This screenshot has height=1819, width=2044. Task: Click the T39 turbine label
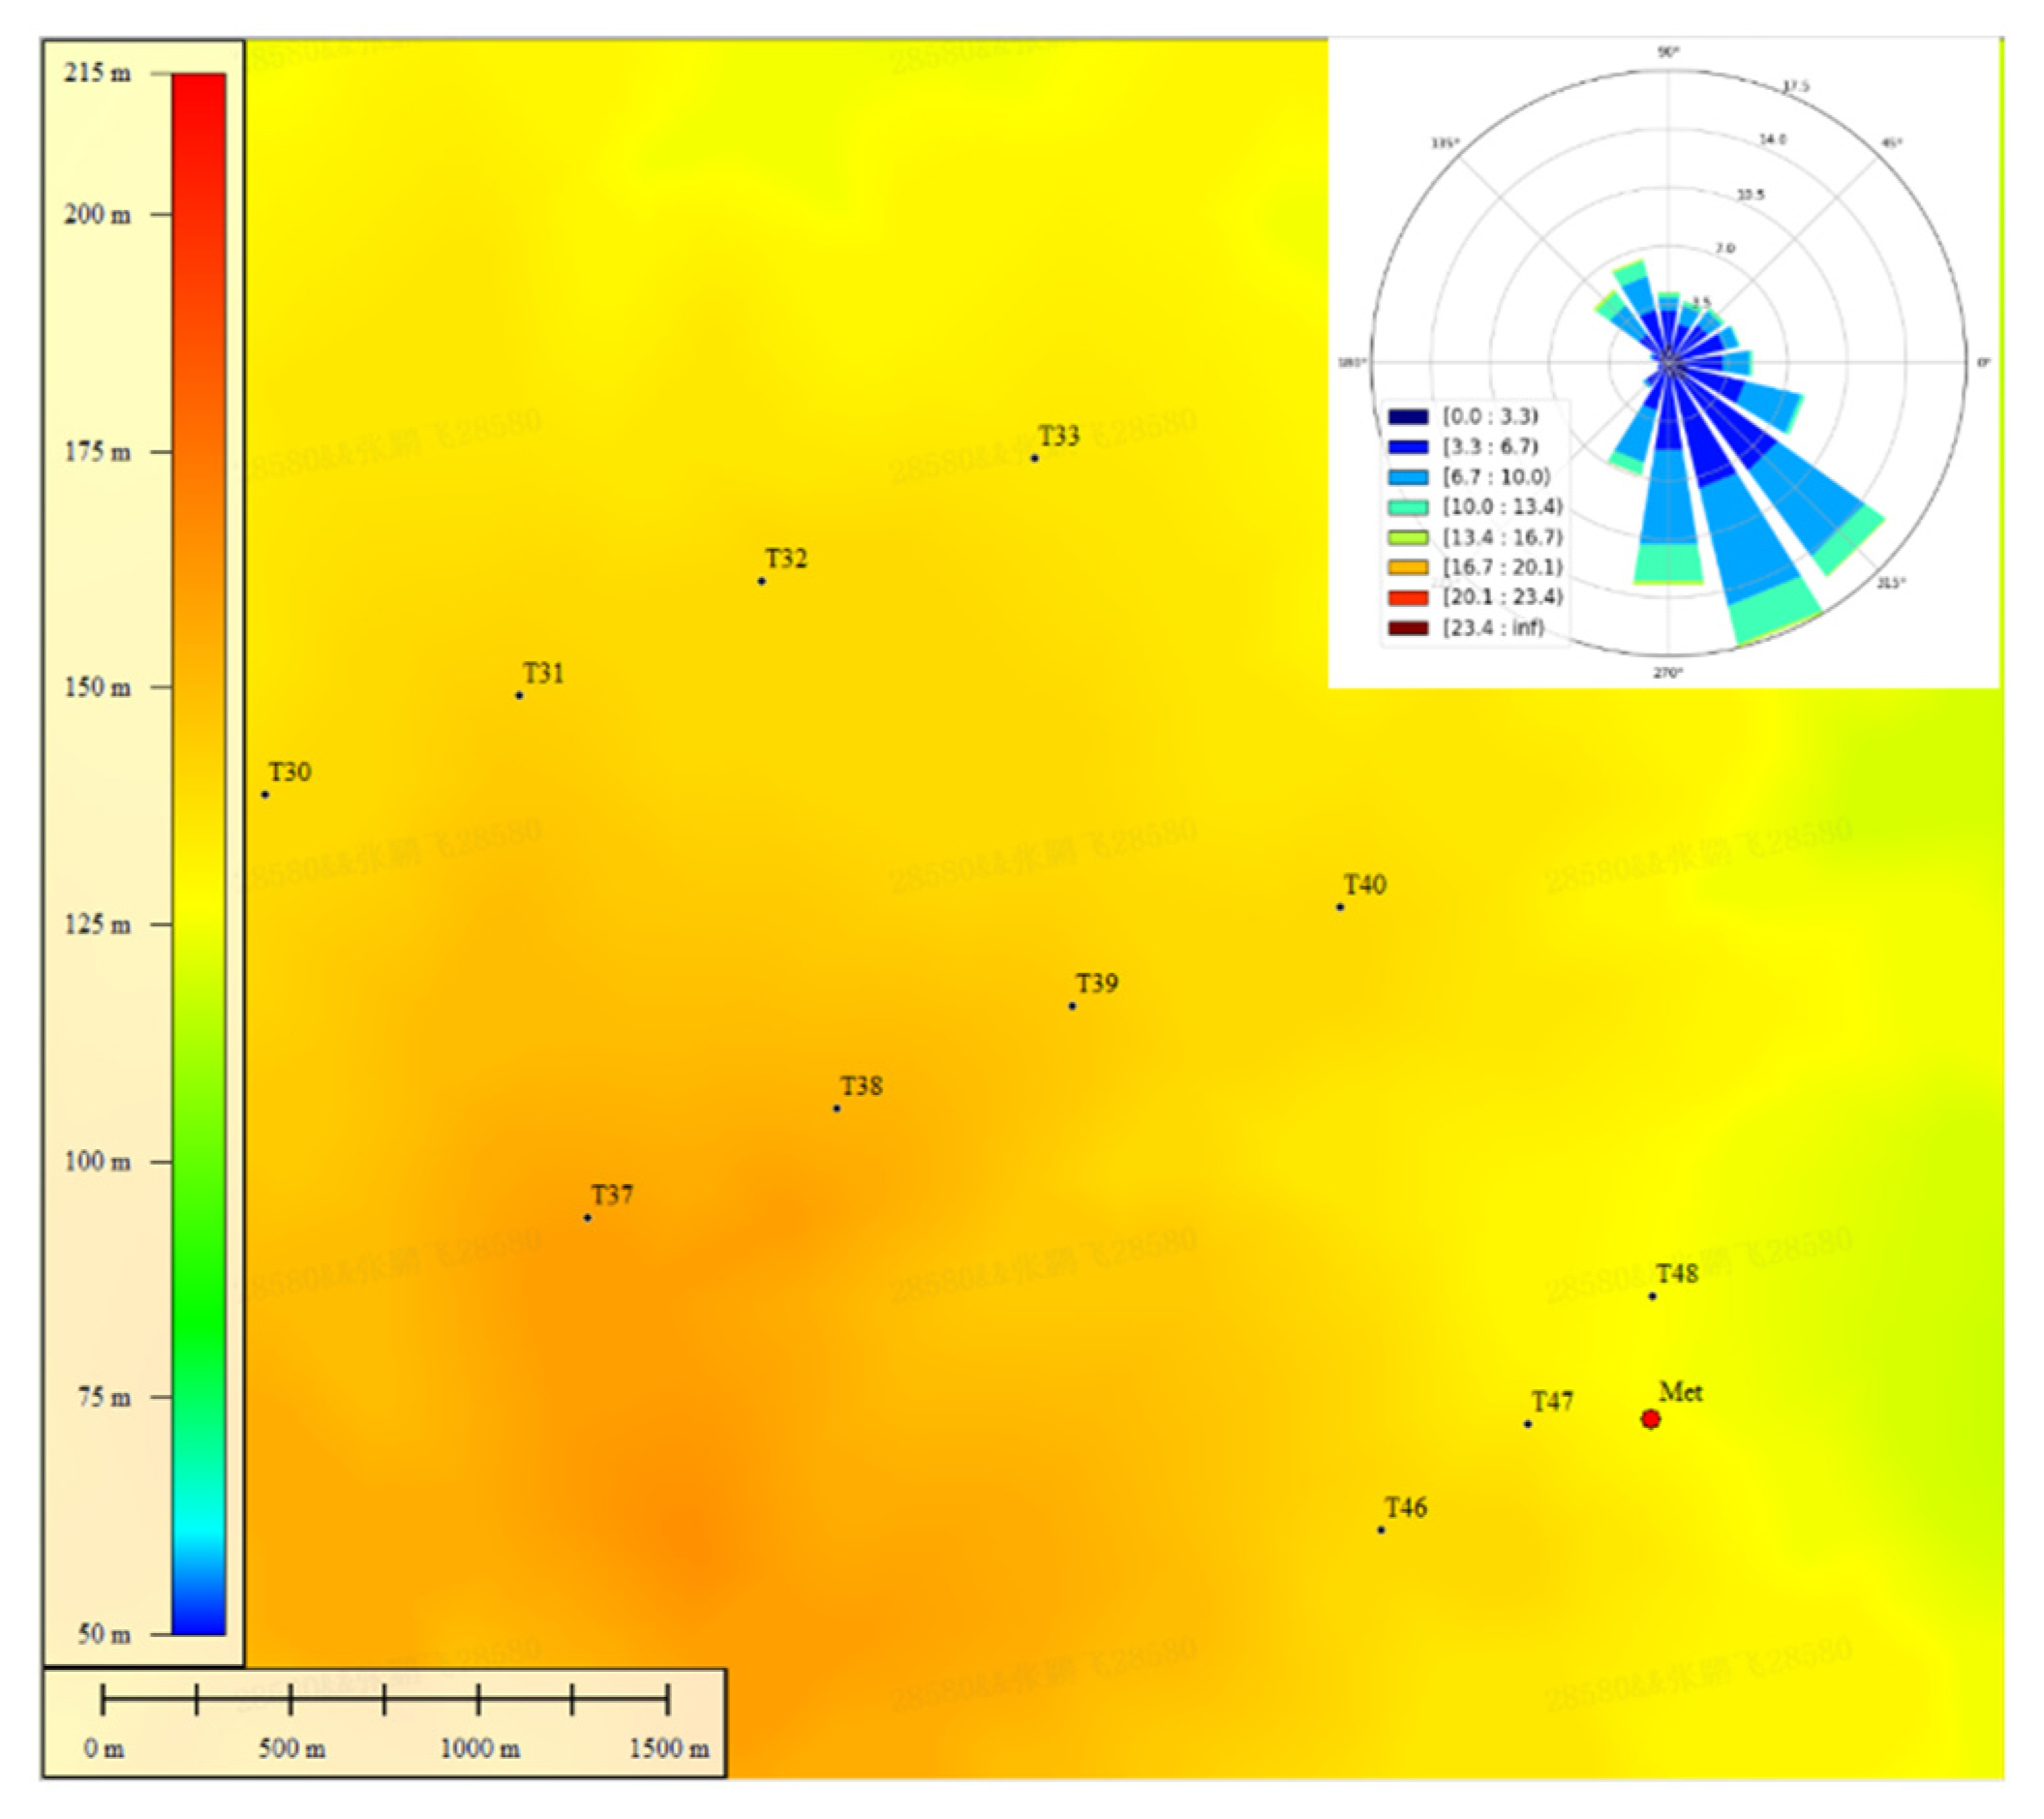point(1097,984)
